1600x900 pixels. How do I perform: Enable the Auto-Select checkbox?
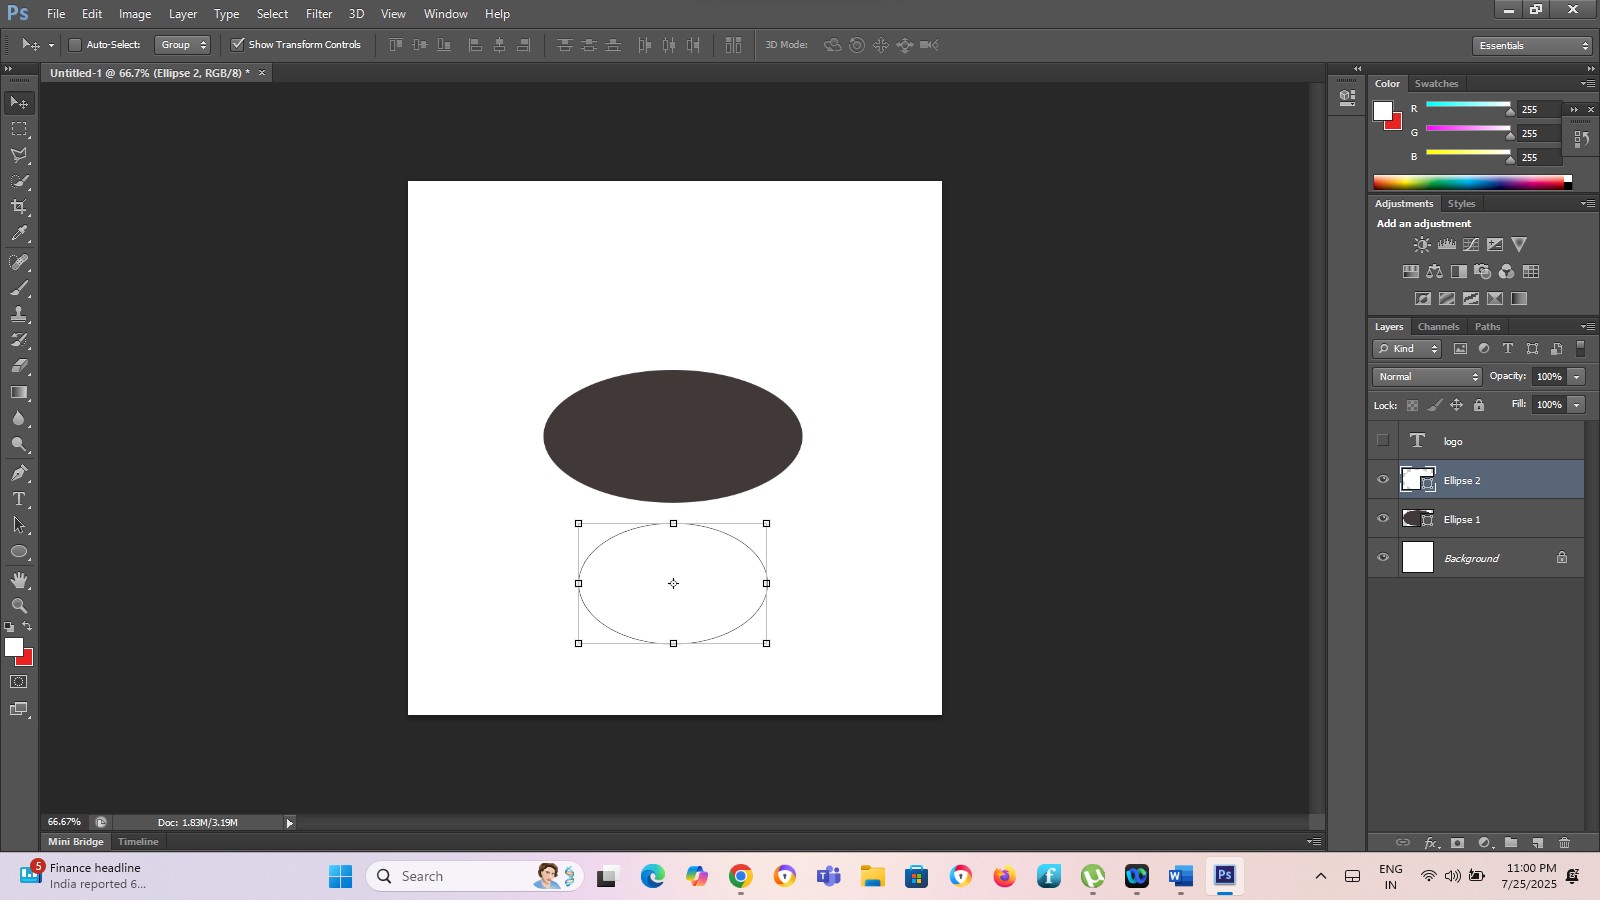75,45
